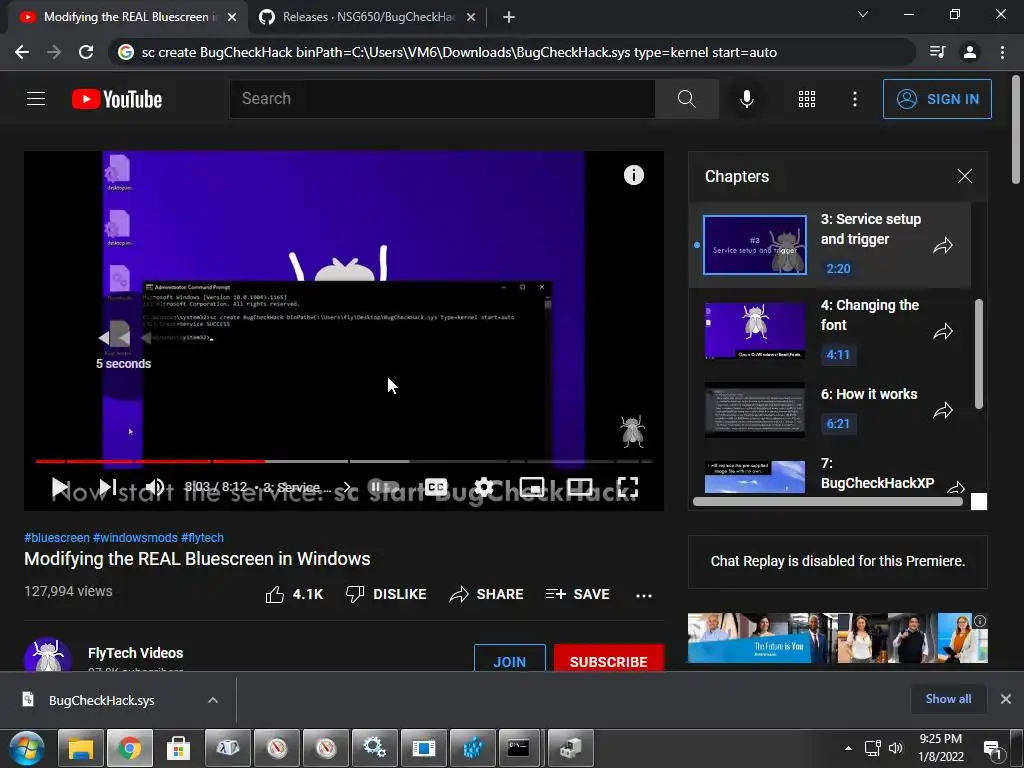The image size is (1024, 768).
Task: Open FlyTech Videos channel
Action: (x=135, y=652)
